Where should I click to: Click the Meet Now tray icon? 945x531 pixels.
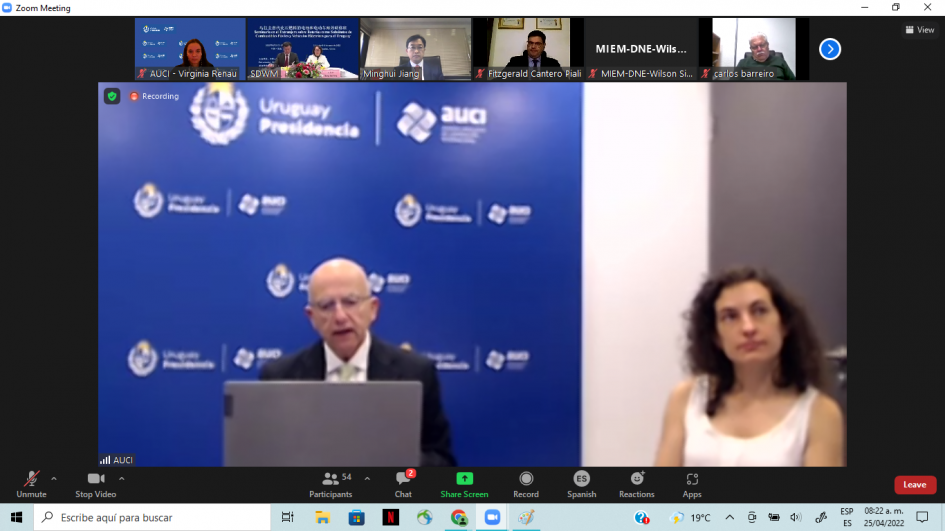pyautogui.click(x=752, y=517)
